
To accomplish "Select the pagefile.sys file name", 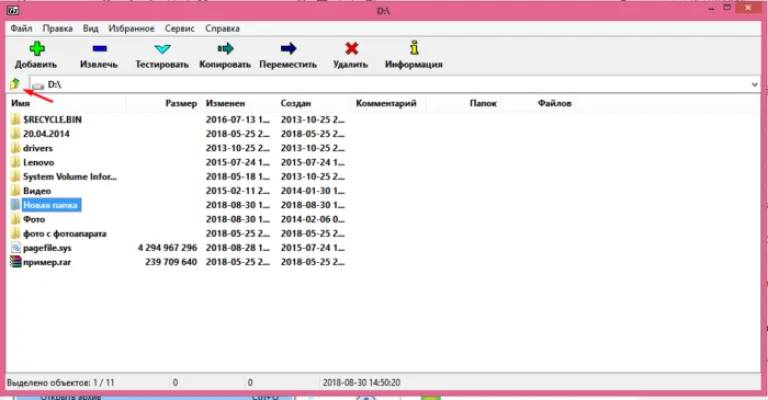I will pyautogui.click(x=47, y=248).
